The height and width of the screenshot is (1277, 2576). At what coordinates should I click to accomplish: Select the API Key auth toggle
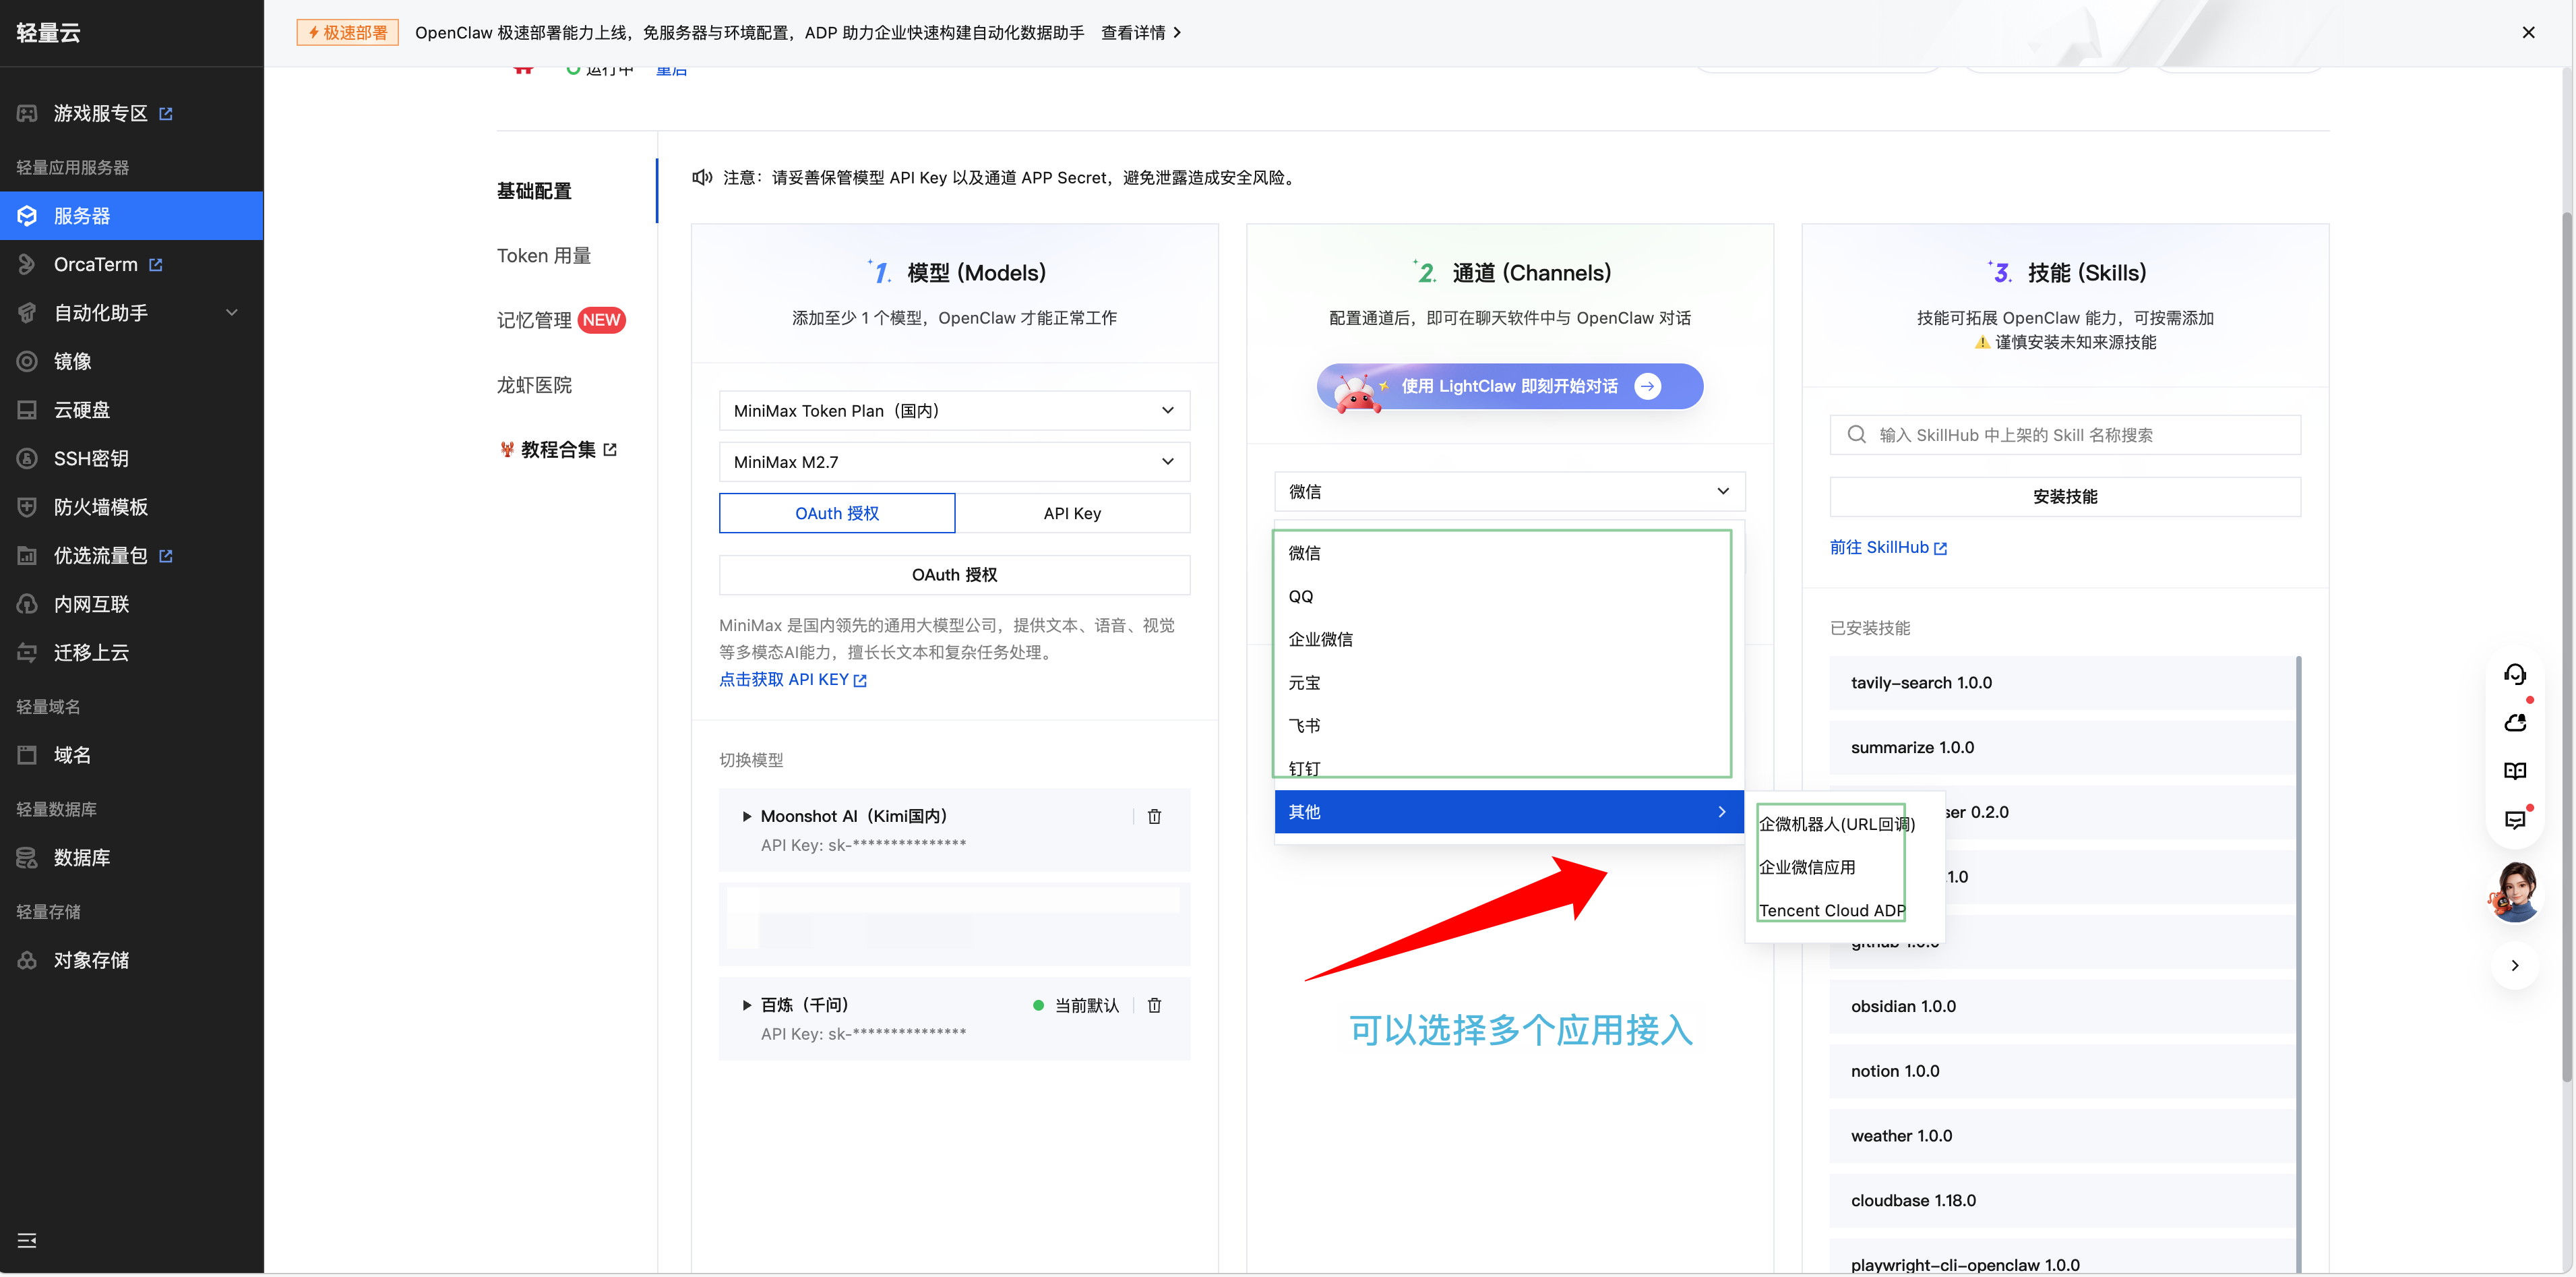[1072, 513]
